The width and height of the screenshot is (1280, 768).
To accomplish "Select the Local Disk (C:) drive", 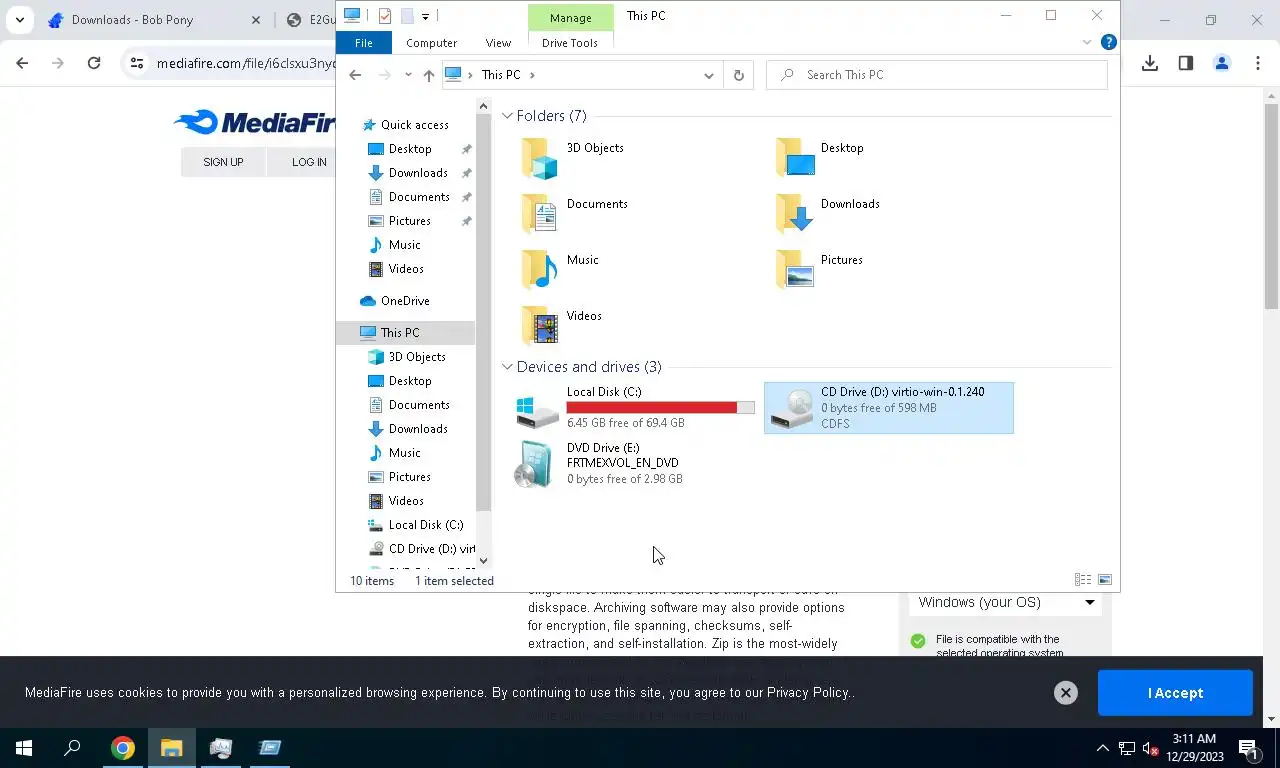I will [x=635, y=407].
